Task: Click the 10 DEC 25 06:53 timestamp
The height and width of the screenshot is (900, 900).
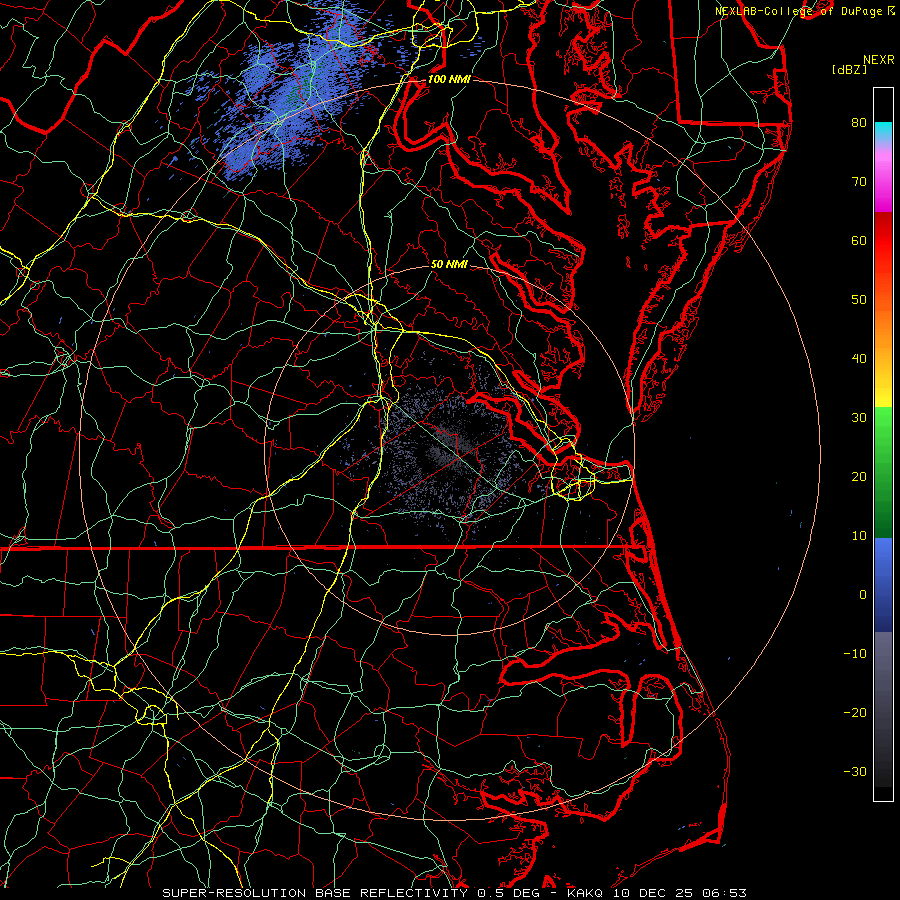Action: [680, 893]
